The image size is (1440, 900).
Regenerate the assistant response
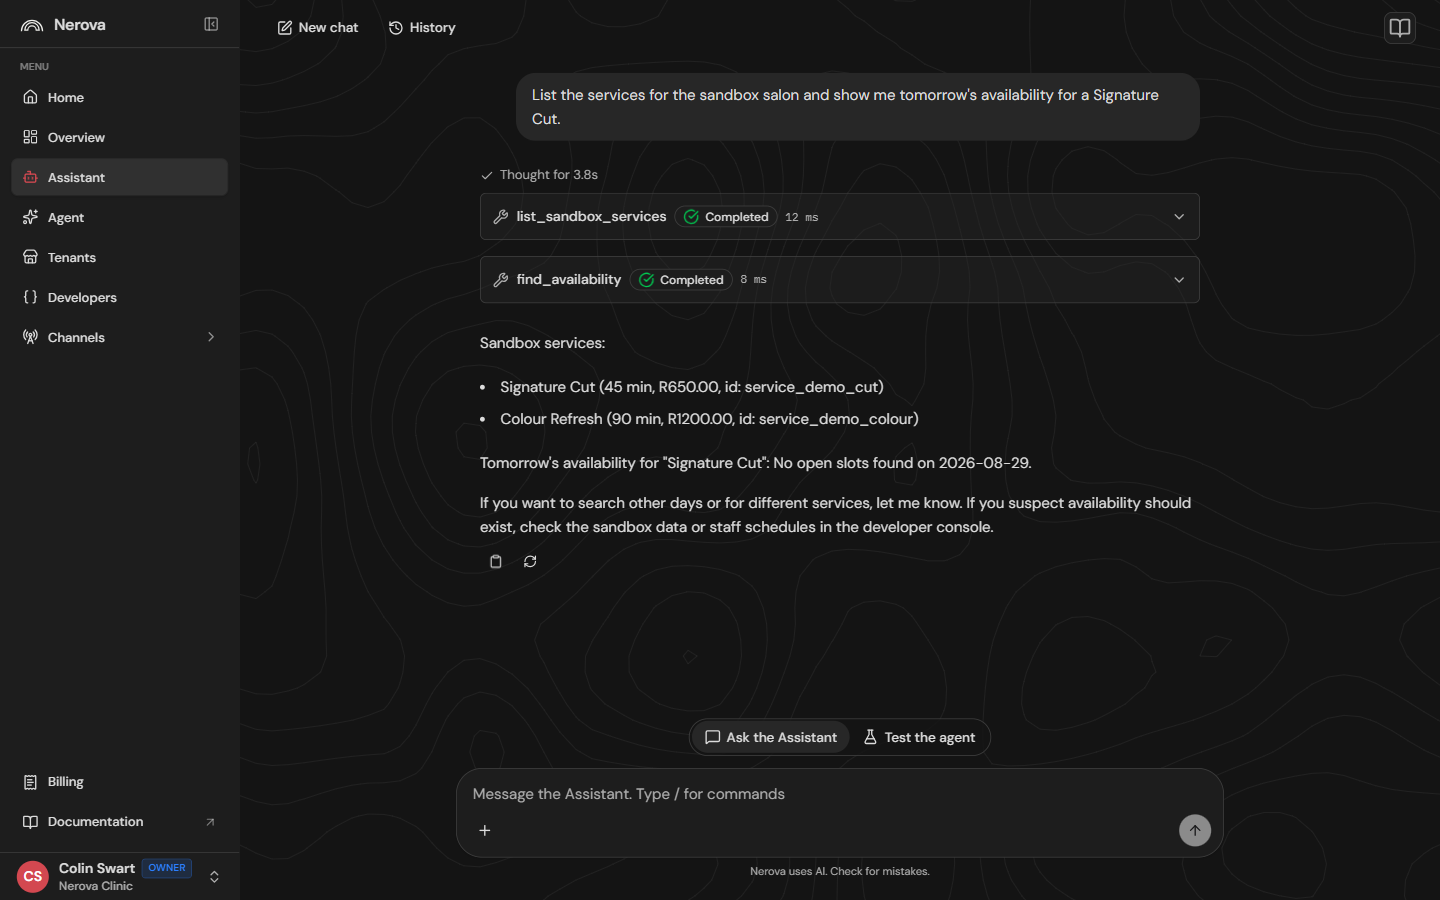tap(530, 561)
